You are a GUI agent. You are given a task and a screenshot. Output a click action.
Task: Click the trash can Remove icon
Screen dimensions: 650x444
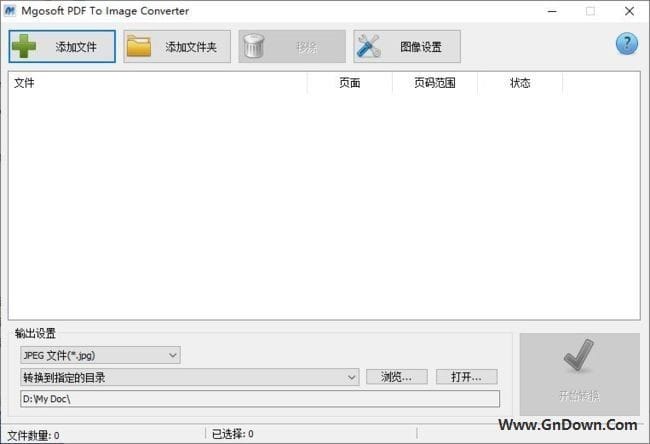(x=254, y=46)
